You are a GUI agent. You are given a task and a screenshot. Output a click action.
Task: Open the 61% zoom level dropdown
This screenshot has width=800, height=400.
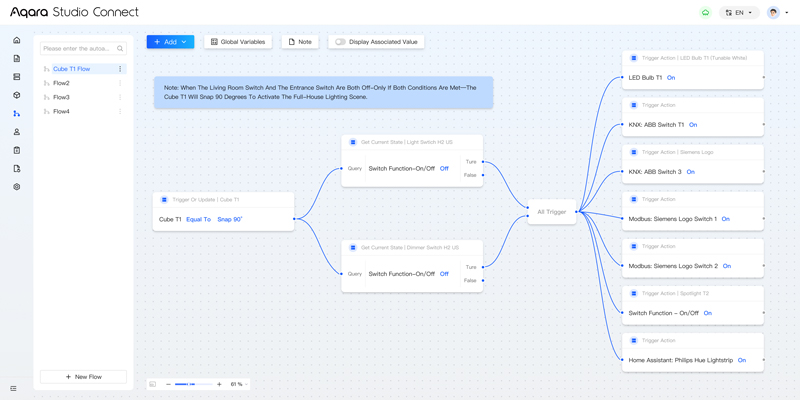click(239, 384)
